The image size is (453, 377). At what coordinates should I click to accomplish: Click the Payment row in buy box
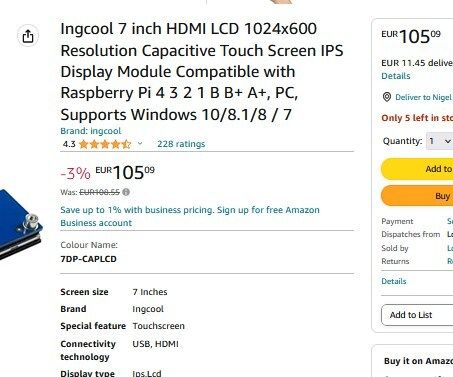[417, 221]
